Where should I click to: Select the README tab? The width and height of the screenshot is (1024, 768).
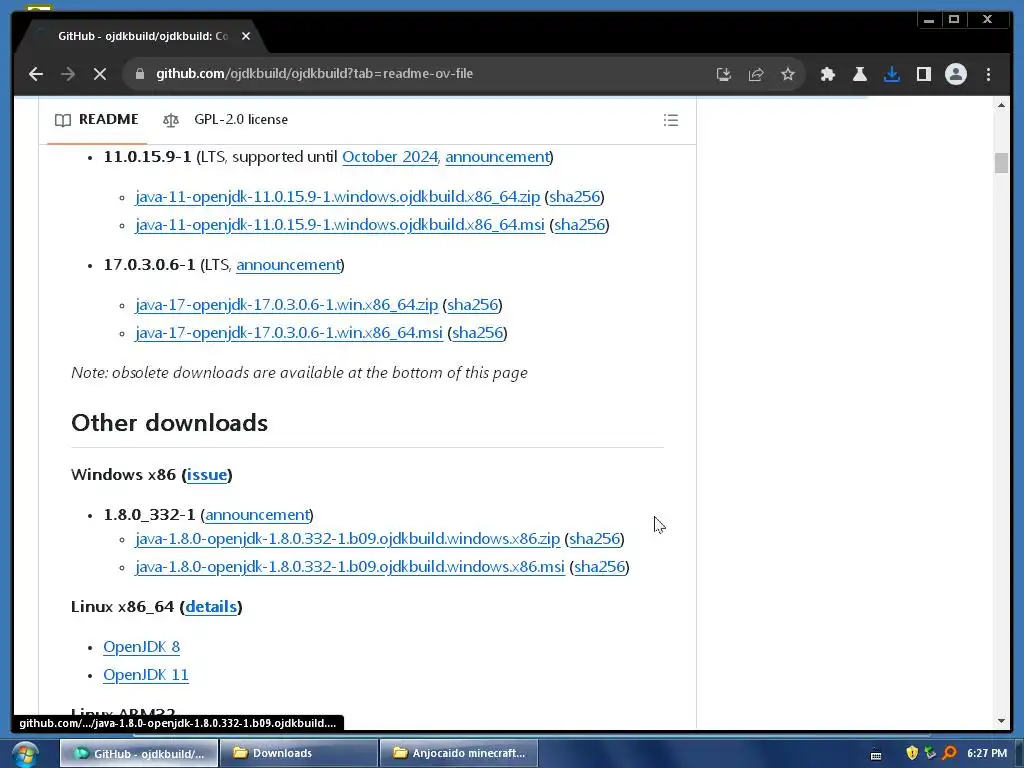click(x=97, y=120)
